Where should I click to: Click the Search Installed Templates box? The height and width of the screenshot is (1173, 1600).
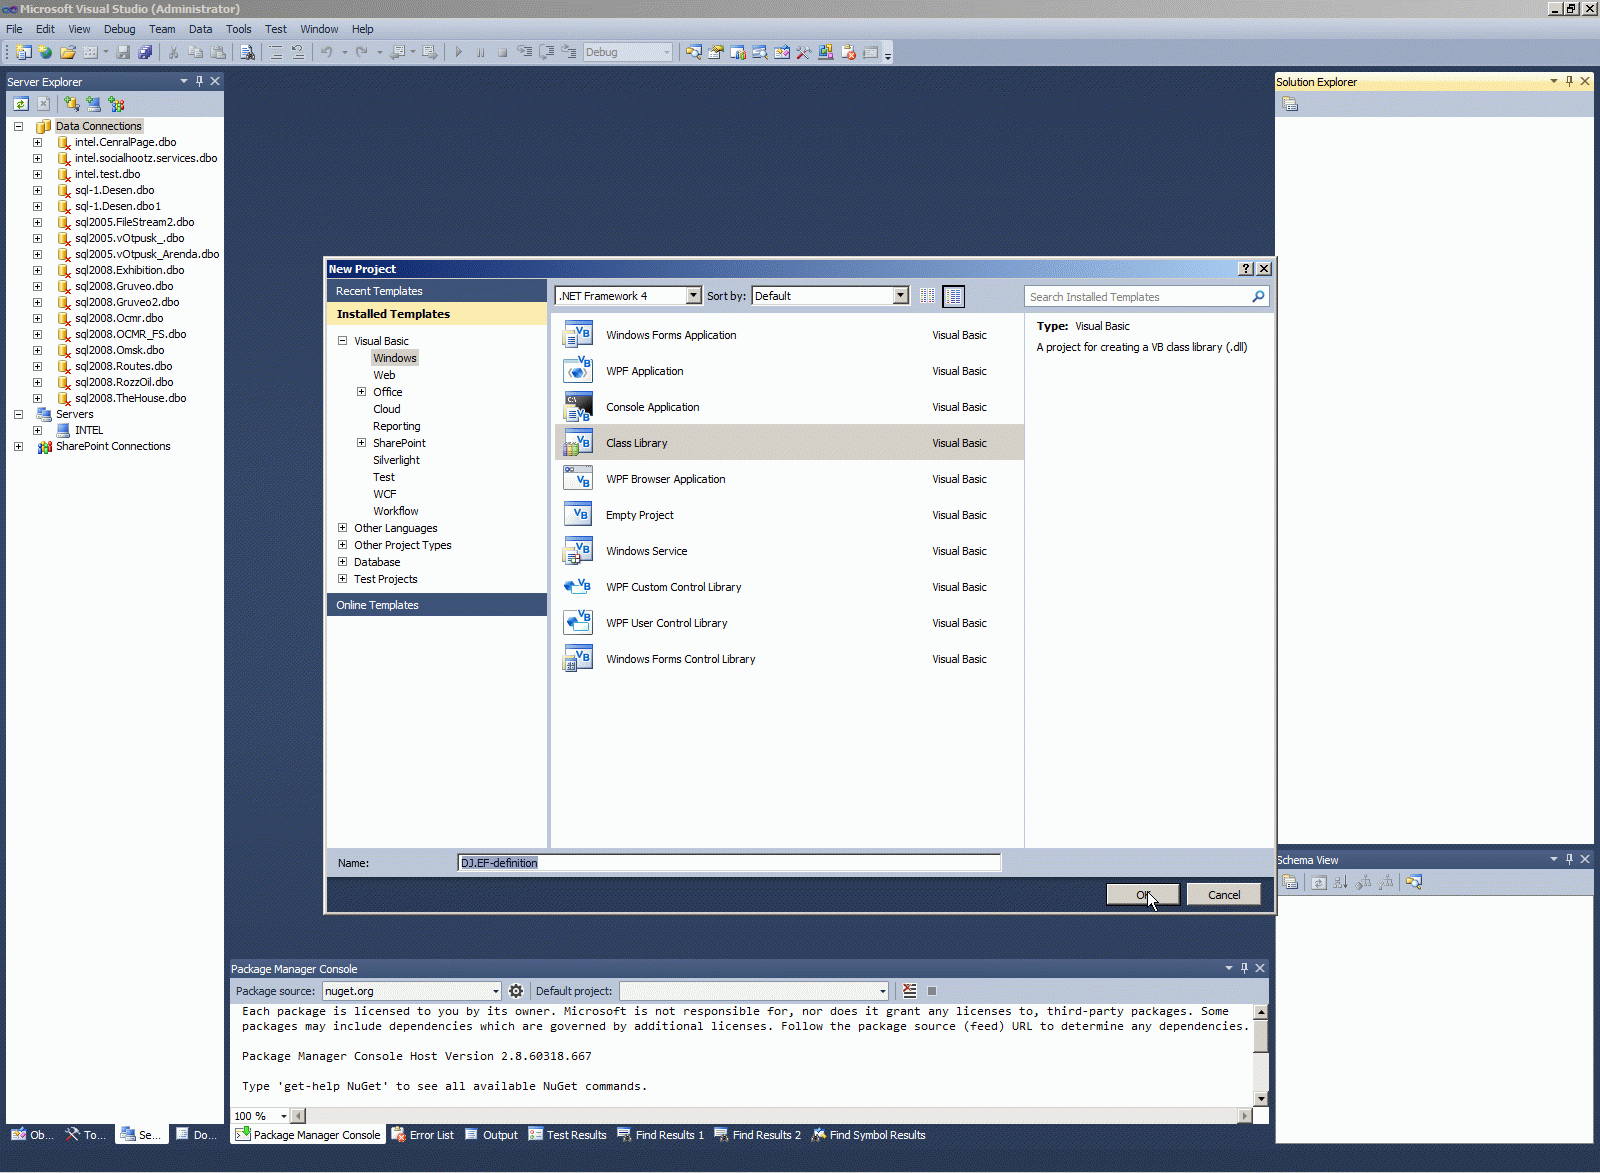[1138, 297]
